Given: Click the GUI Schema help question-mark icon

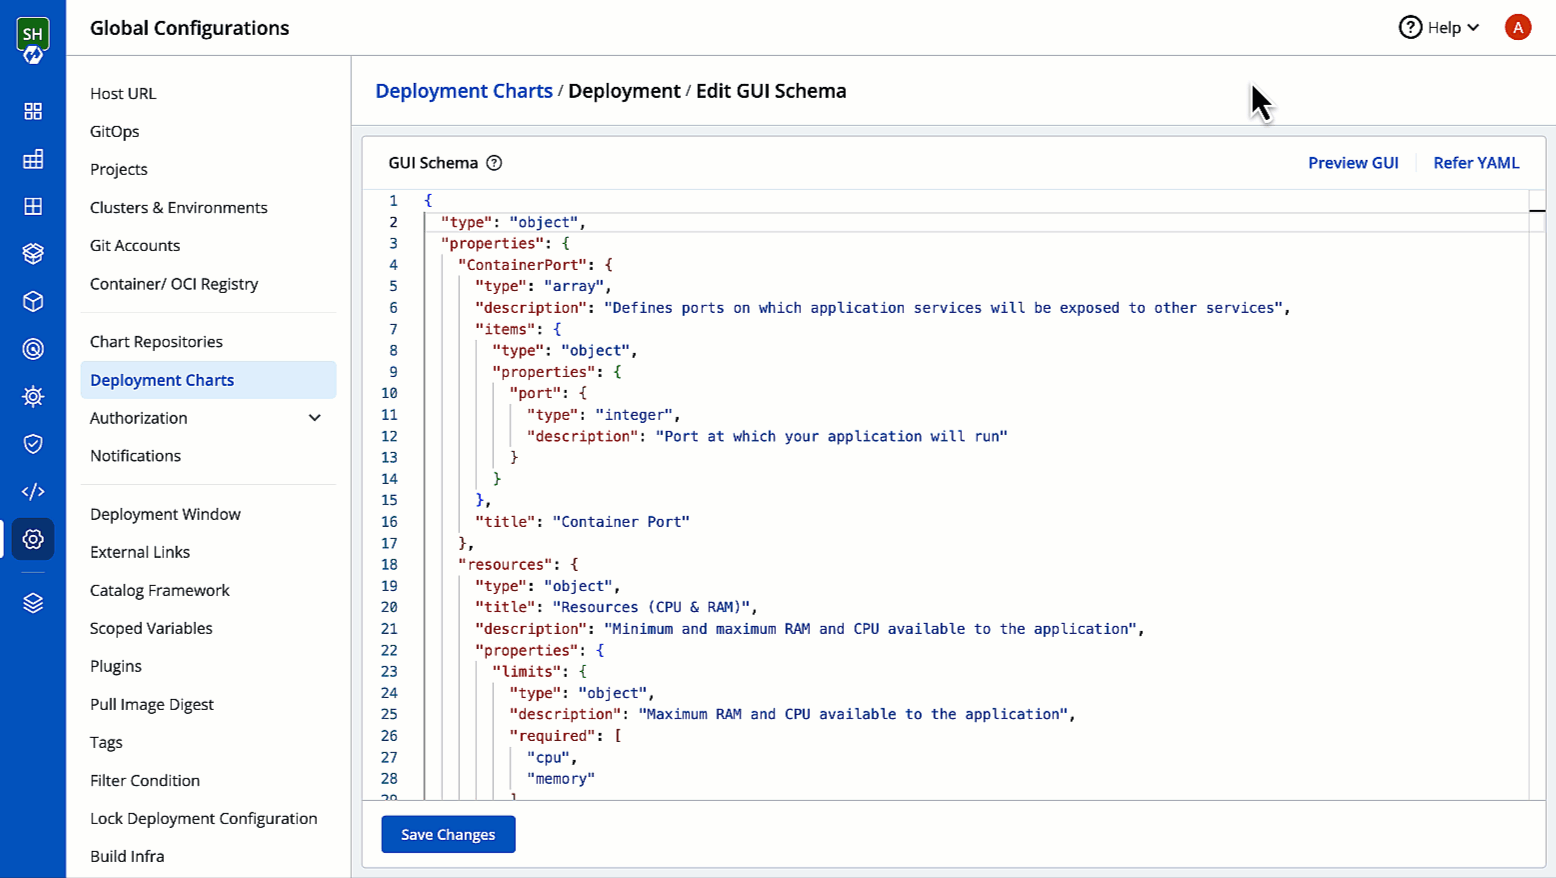Looking at the screenshot, I should pyautogui.click(x=494, y=162).
